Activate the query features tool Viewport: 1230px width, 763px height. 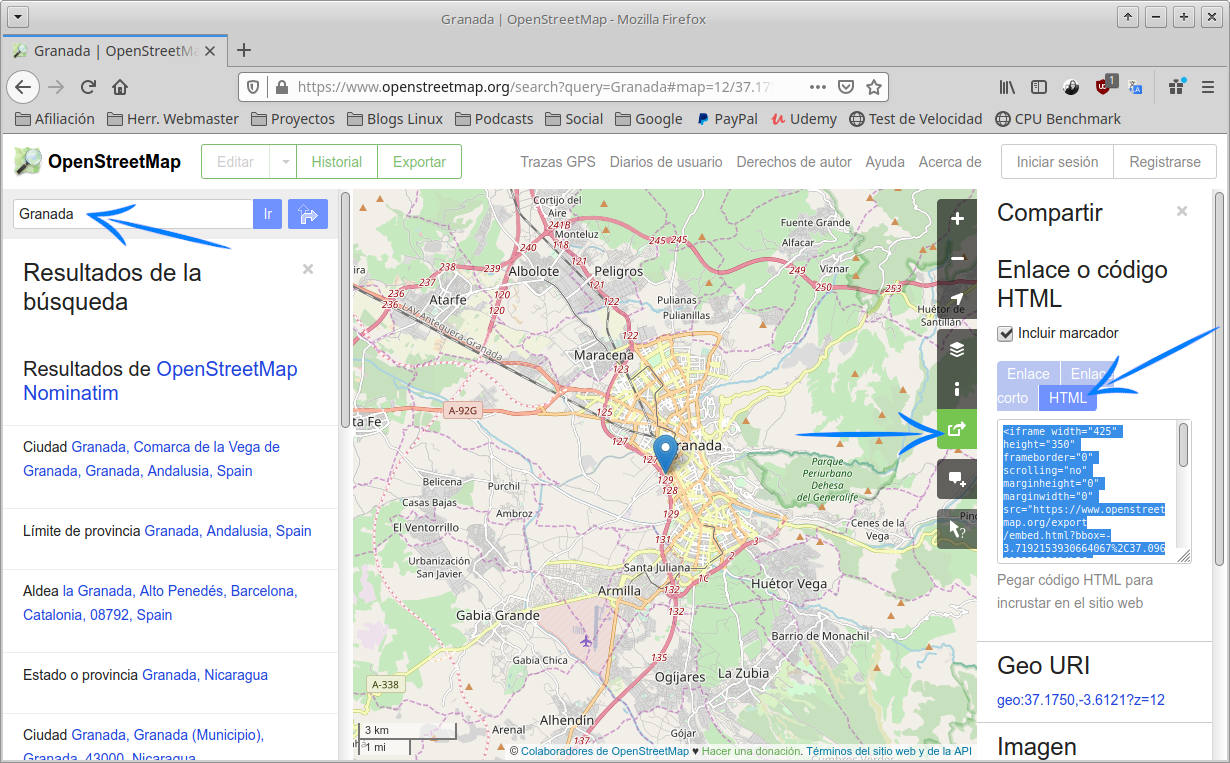coord(957,529)
